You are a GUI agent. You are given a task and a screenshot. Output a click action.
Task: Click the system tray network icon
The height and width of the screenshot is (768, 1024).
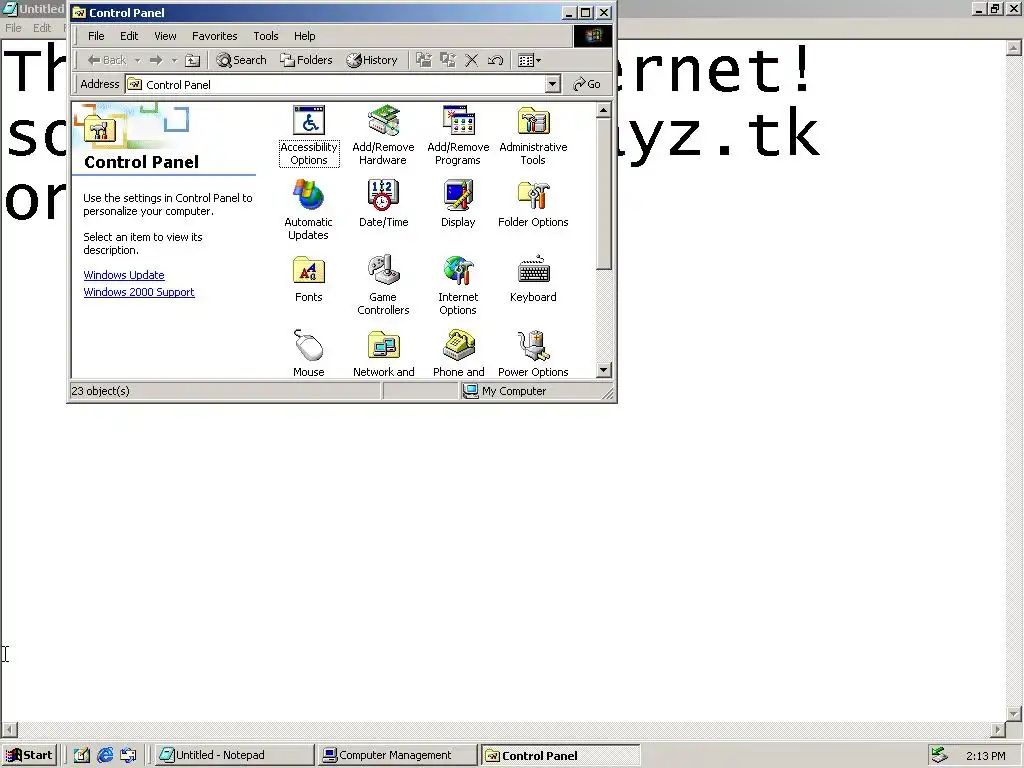939,755
